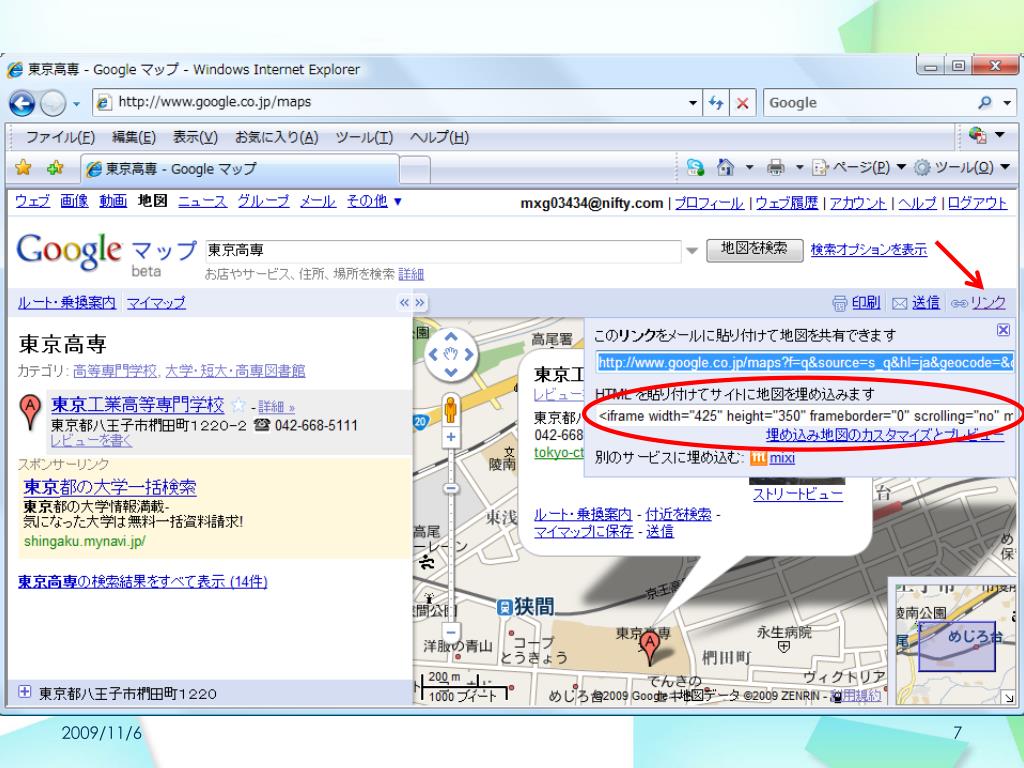1024x768 pixels.
Task: Click 埋め込み地図のカスタマイズとプレビュー link
Action: pos(884,435)
